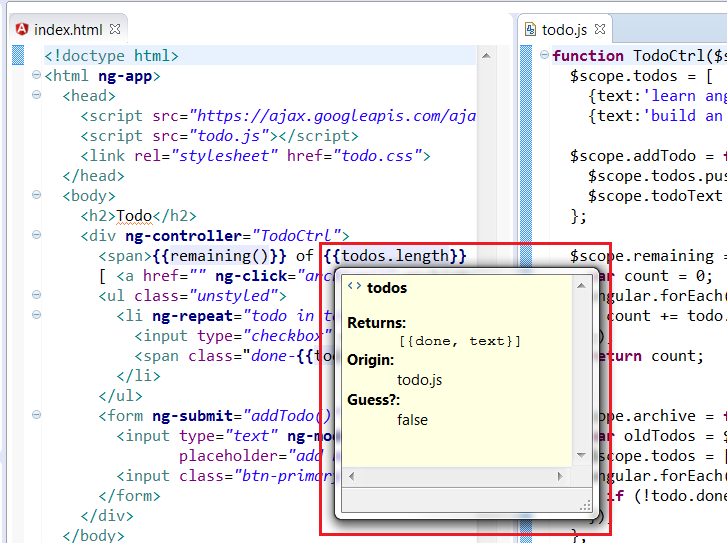727x543 pixels.
Task: Click the todos.length expression in the editor
Action: coord(395,256)
